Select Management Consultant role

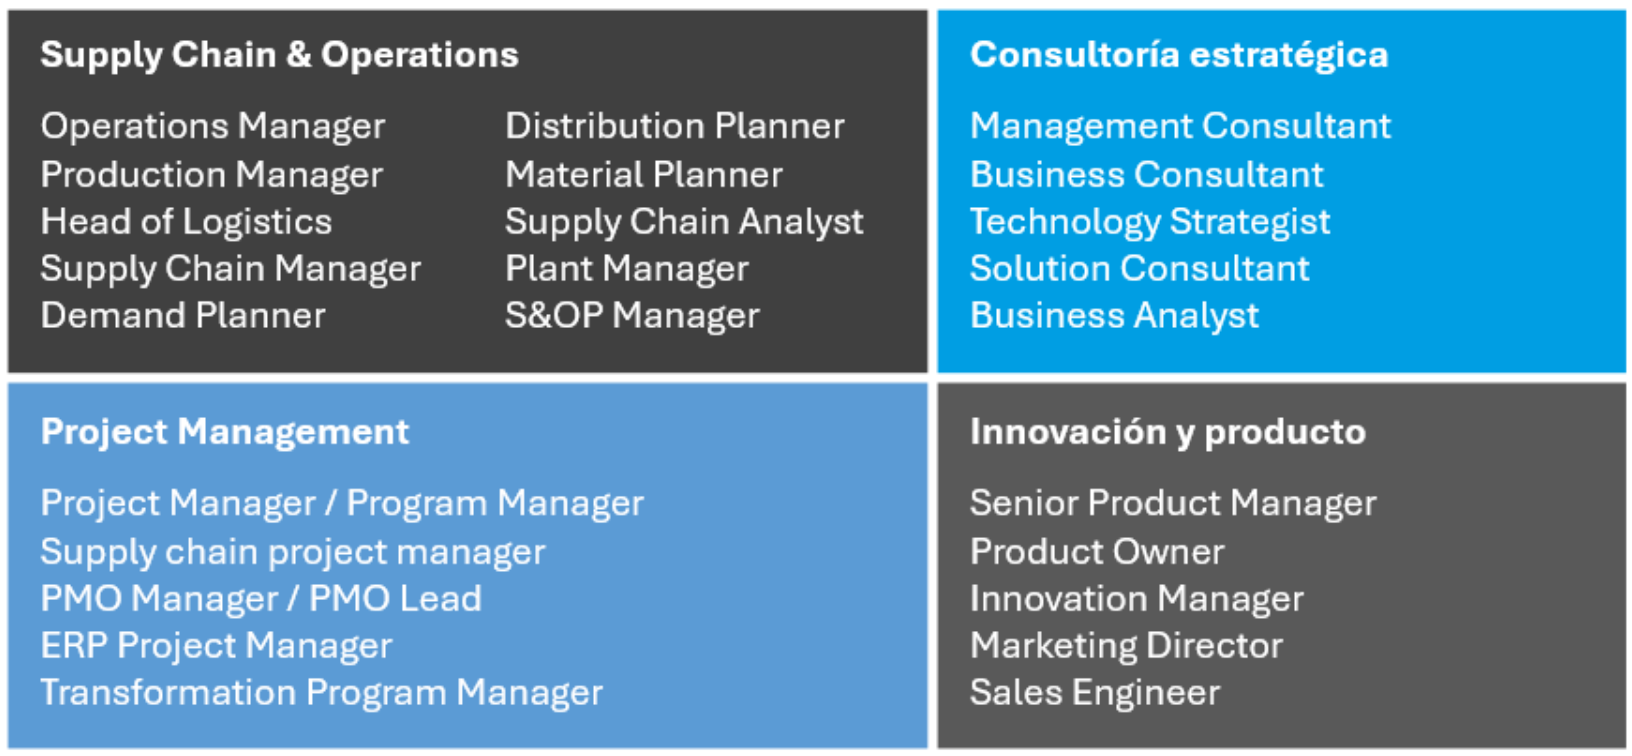1180,127
